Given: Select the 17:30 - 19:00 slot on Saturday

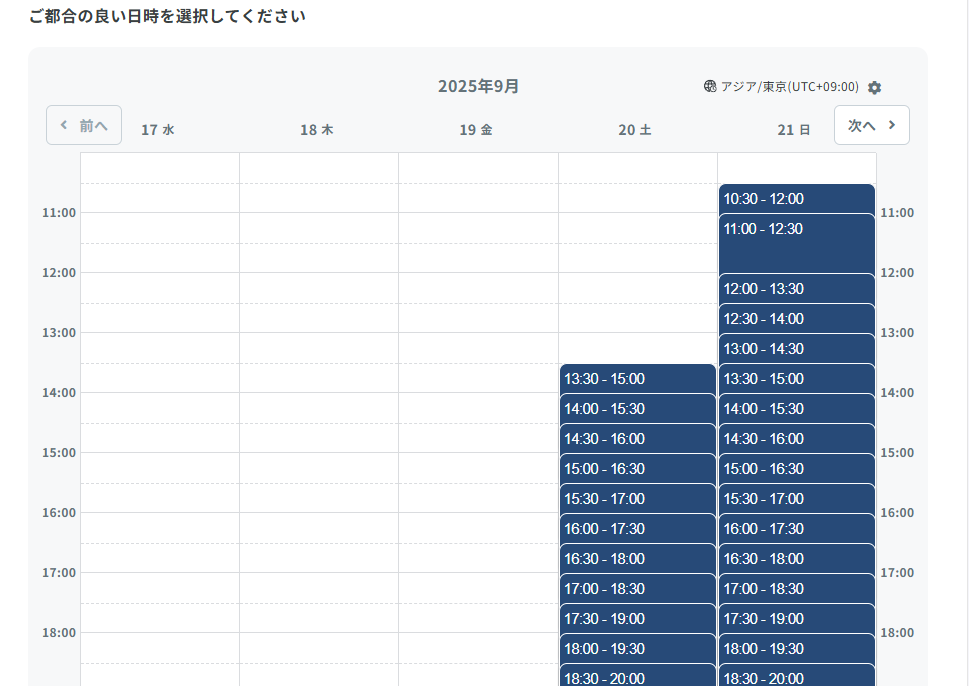Looking at the screenshot, I should click(x=637, y=618).
